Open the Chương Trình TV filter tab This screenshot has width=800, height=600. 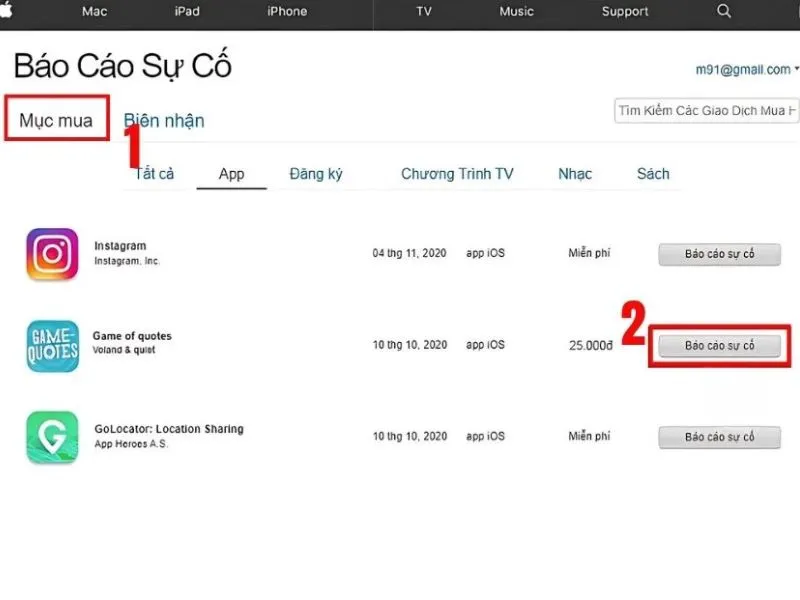(457, 174)
